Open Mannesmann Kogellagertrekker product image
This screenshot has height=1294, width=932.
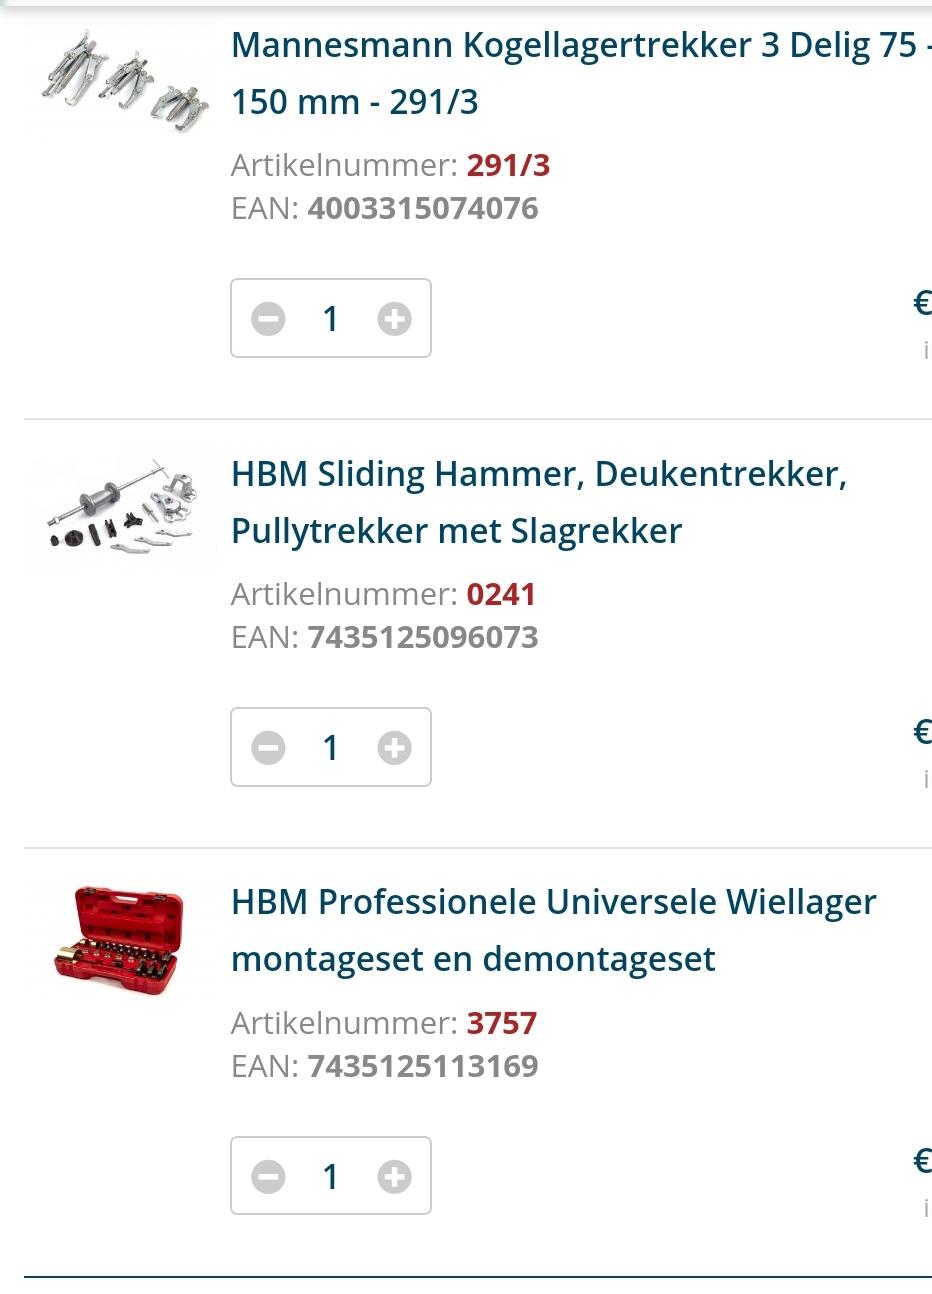pos(121,80)
